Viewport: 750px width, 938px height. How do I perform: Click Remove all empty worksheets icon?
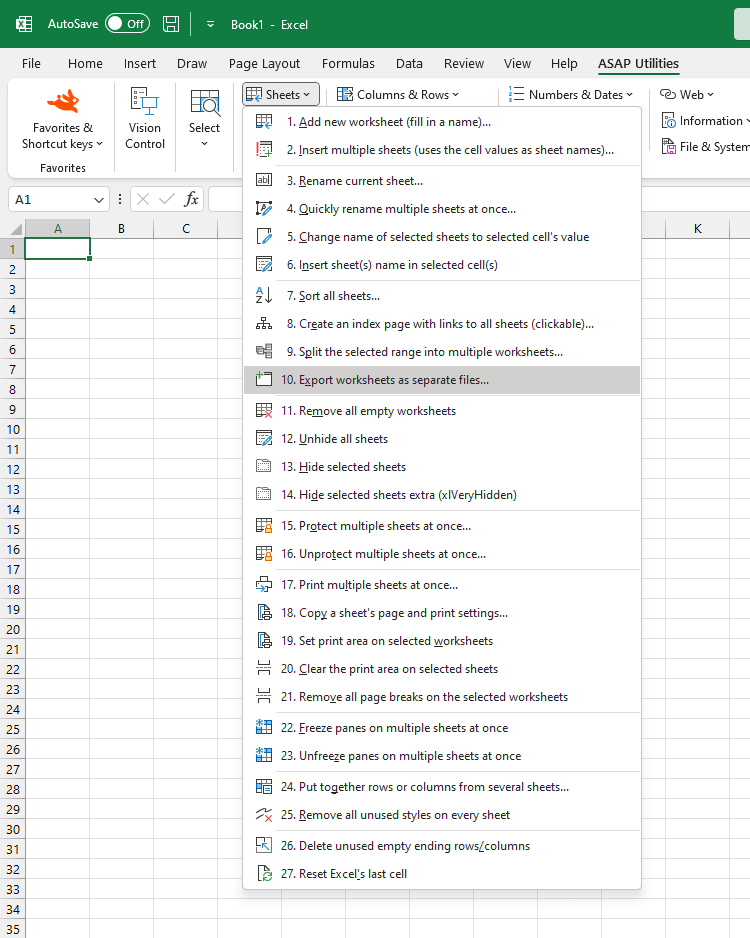(264, 411)
